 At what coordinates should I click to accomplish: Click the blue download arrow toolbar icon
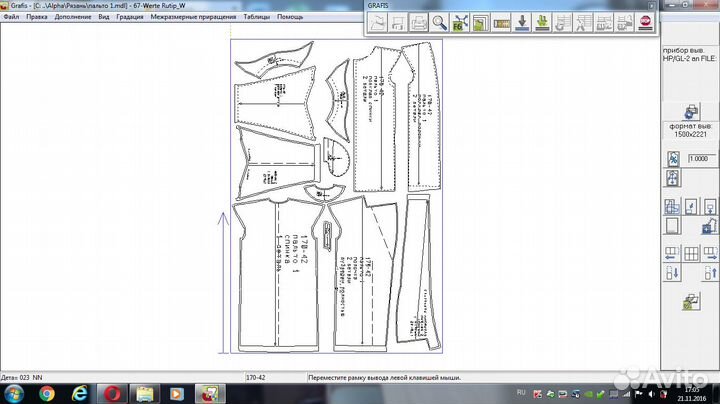click(522, 23)
